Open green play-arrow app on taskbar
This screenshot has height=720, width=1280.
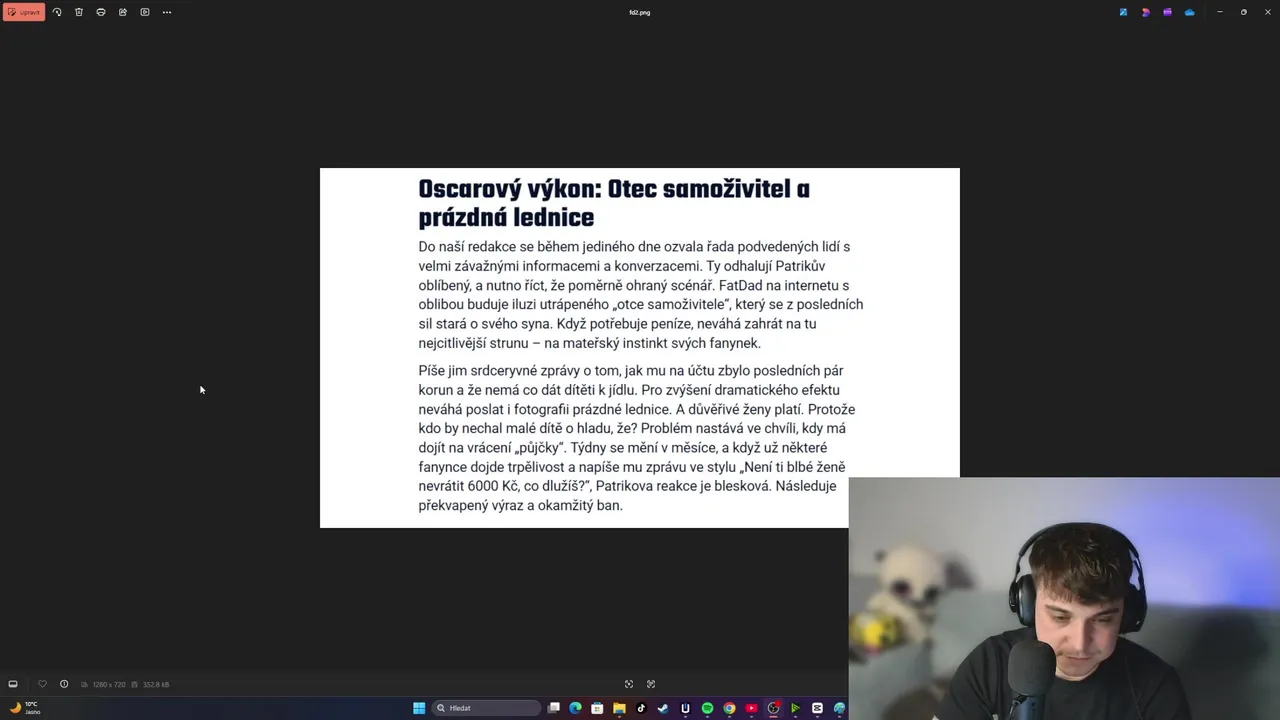point(795,708)
